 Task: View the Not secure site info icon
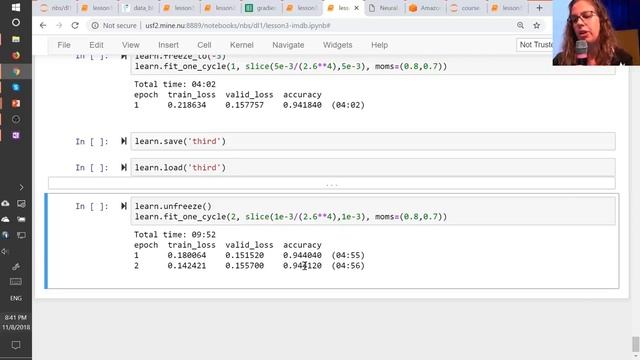95,25
